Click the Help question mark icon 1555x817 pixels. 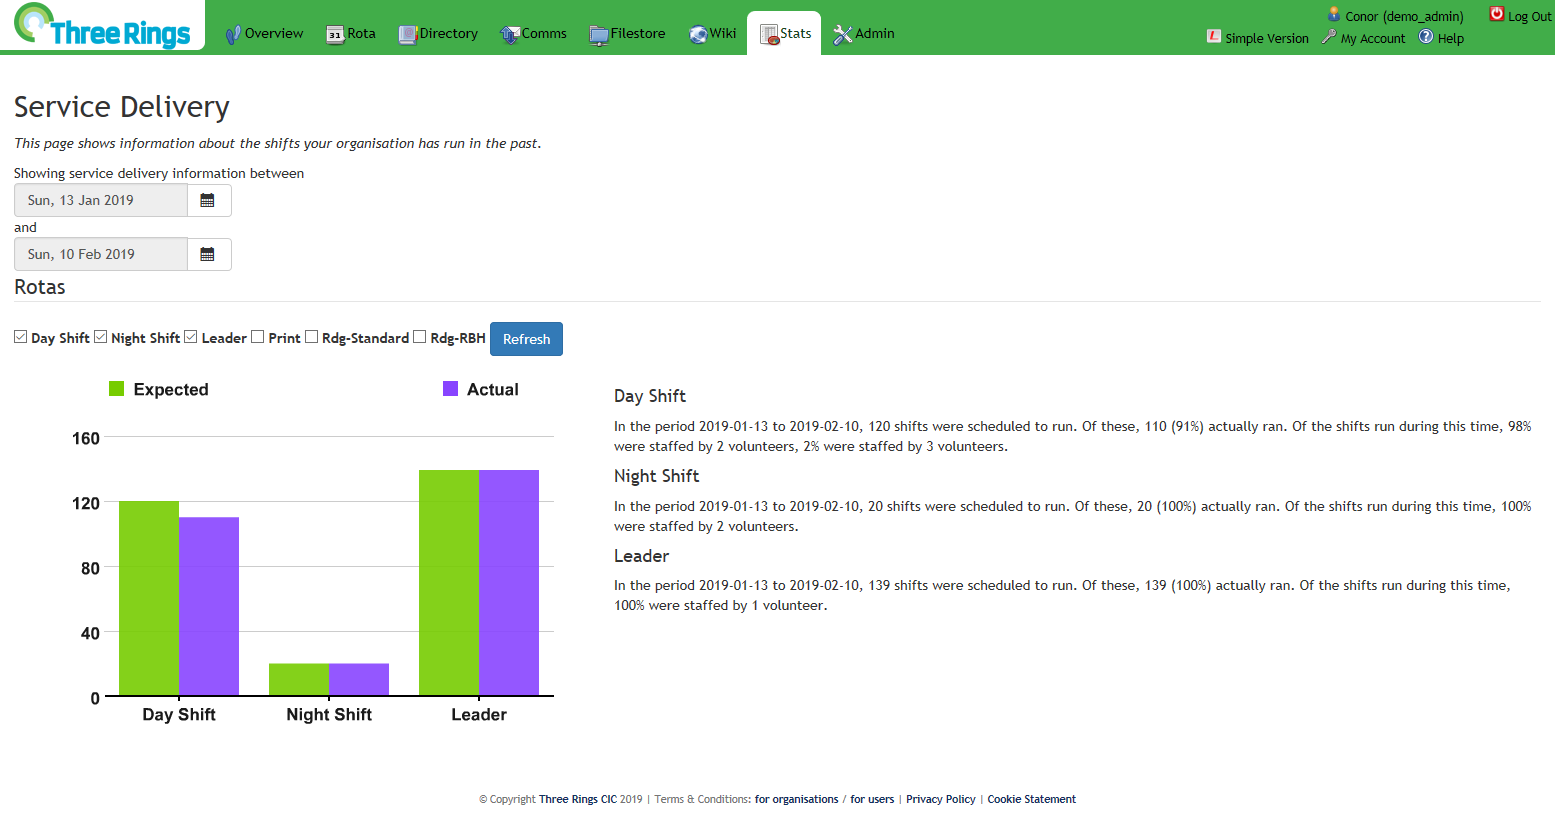[x=1426, y=37]
